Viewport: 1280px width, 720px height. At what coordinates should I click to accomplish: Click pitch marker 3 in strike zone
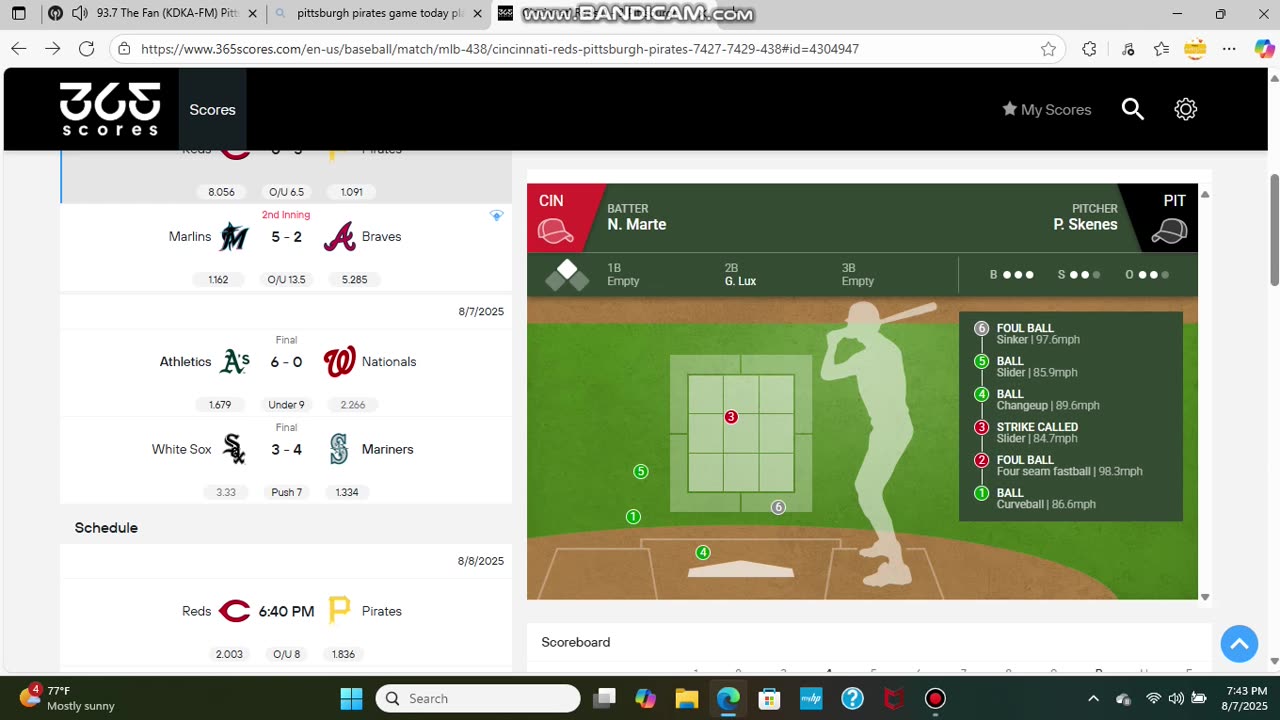click(x=731, y=417)
